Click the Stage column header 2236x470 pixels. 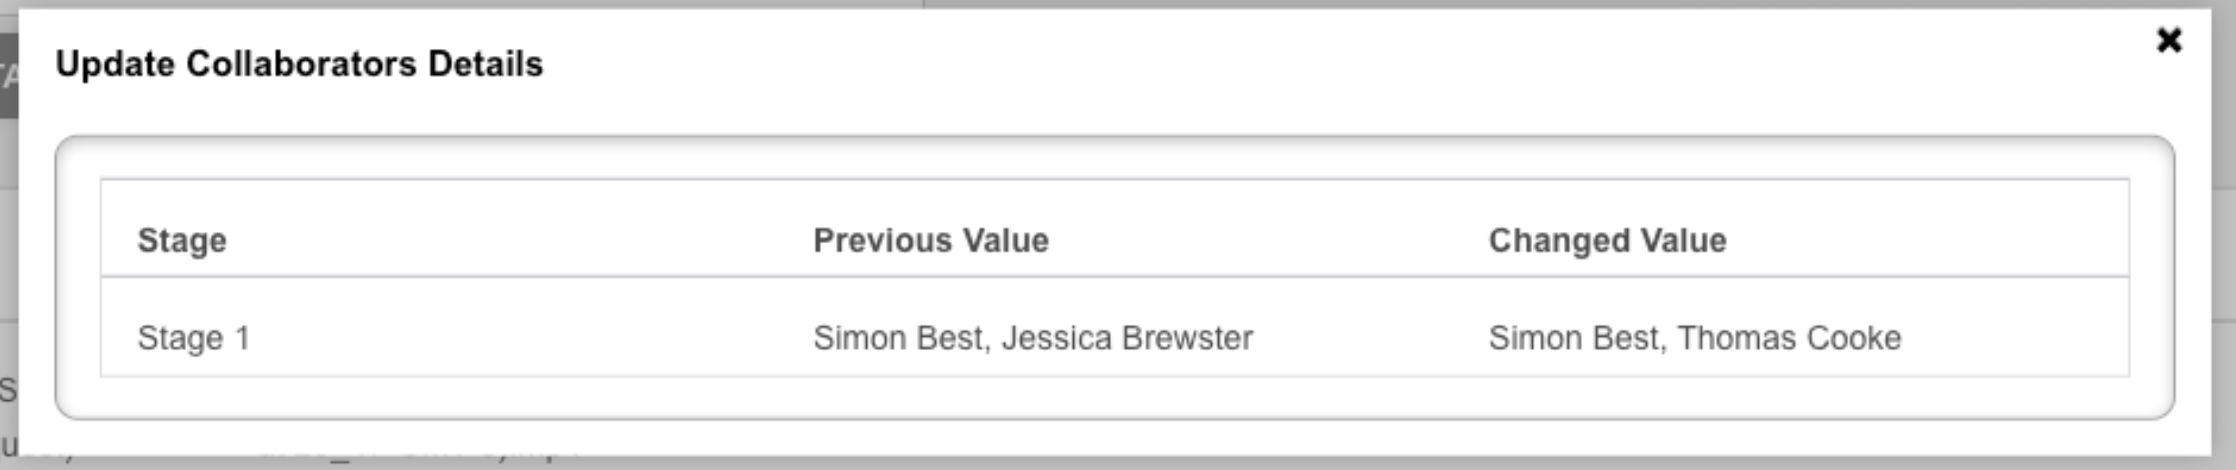(x=182, y=240)
